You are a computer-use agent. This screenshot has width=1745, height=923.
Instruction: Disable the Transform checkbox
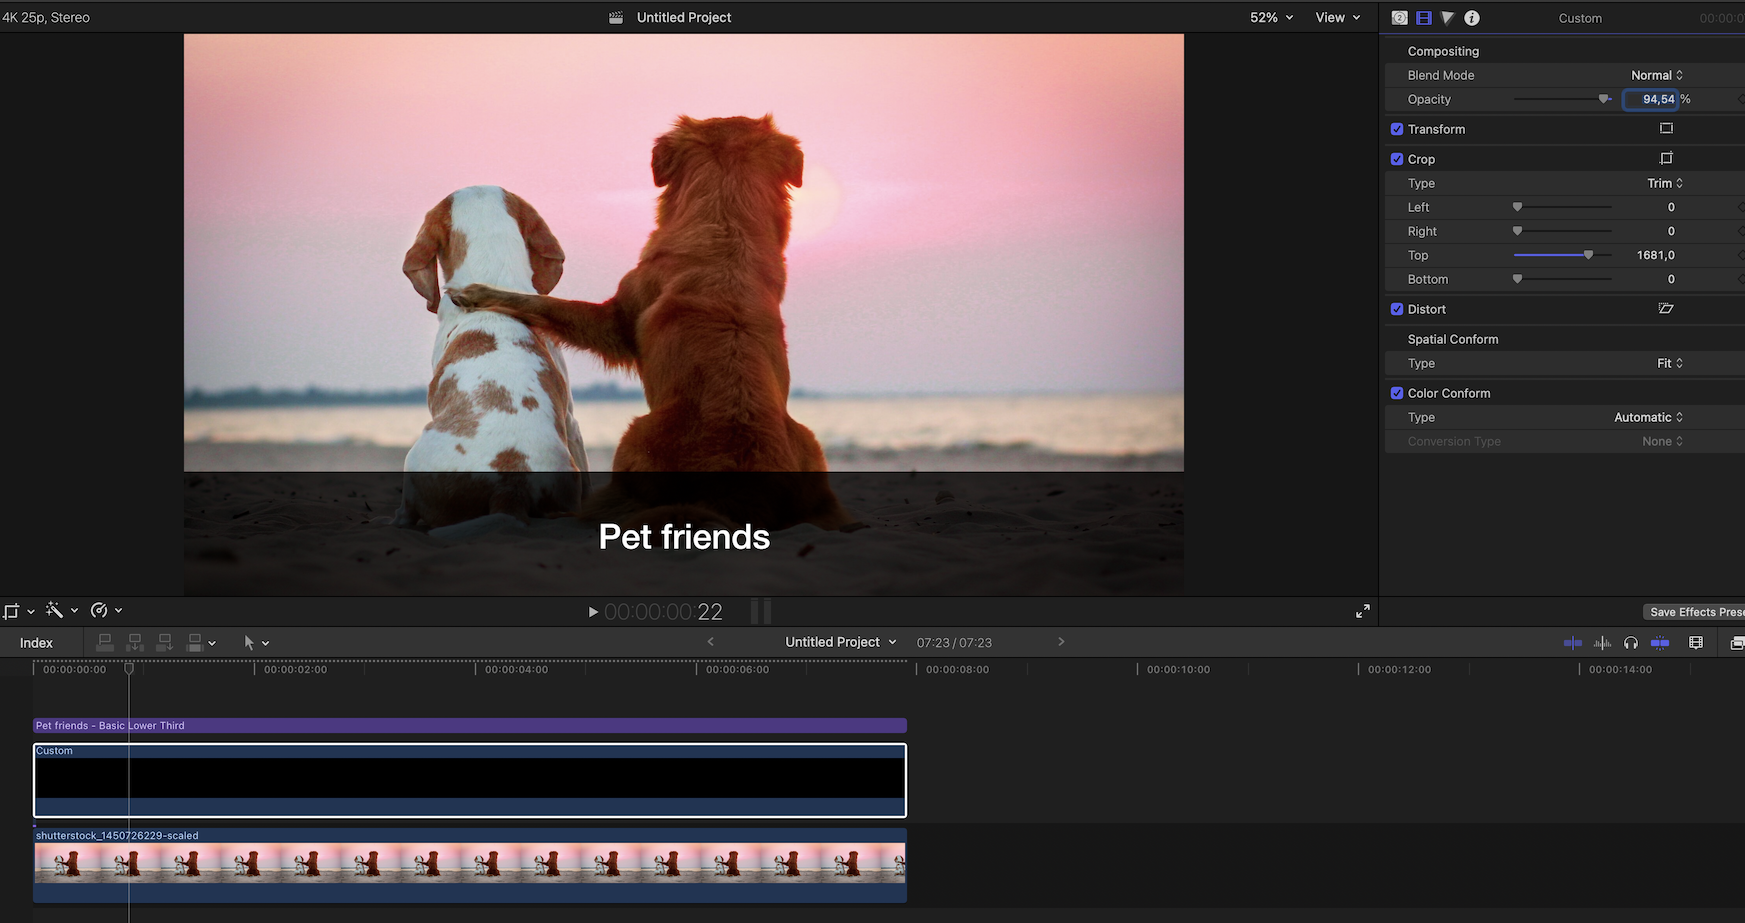click(1397, 129)
